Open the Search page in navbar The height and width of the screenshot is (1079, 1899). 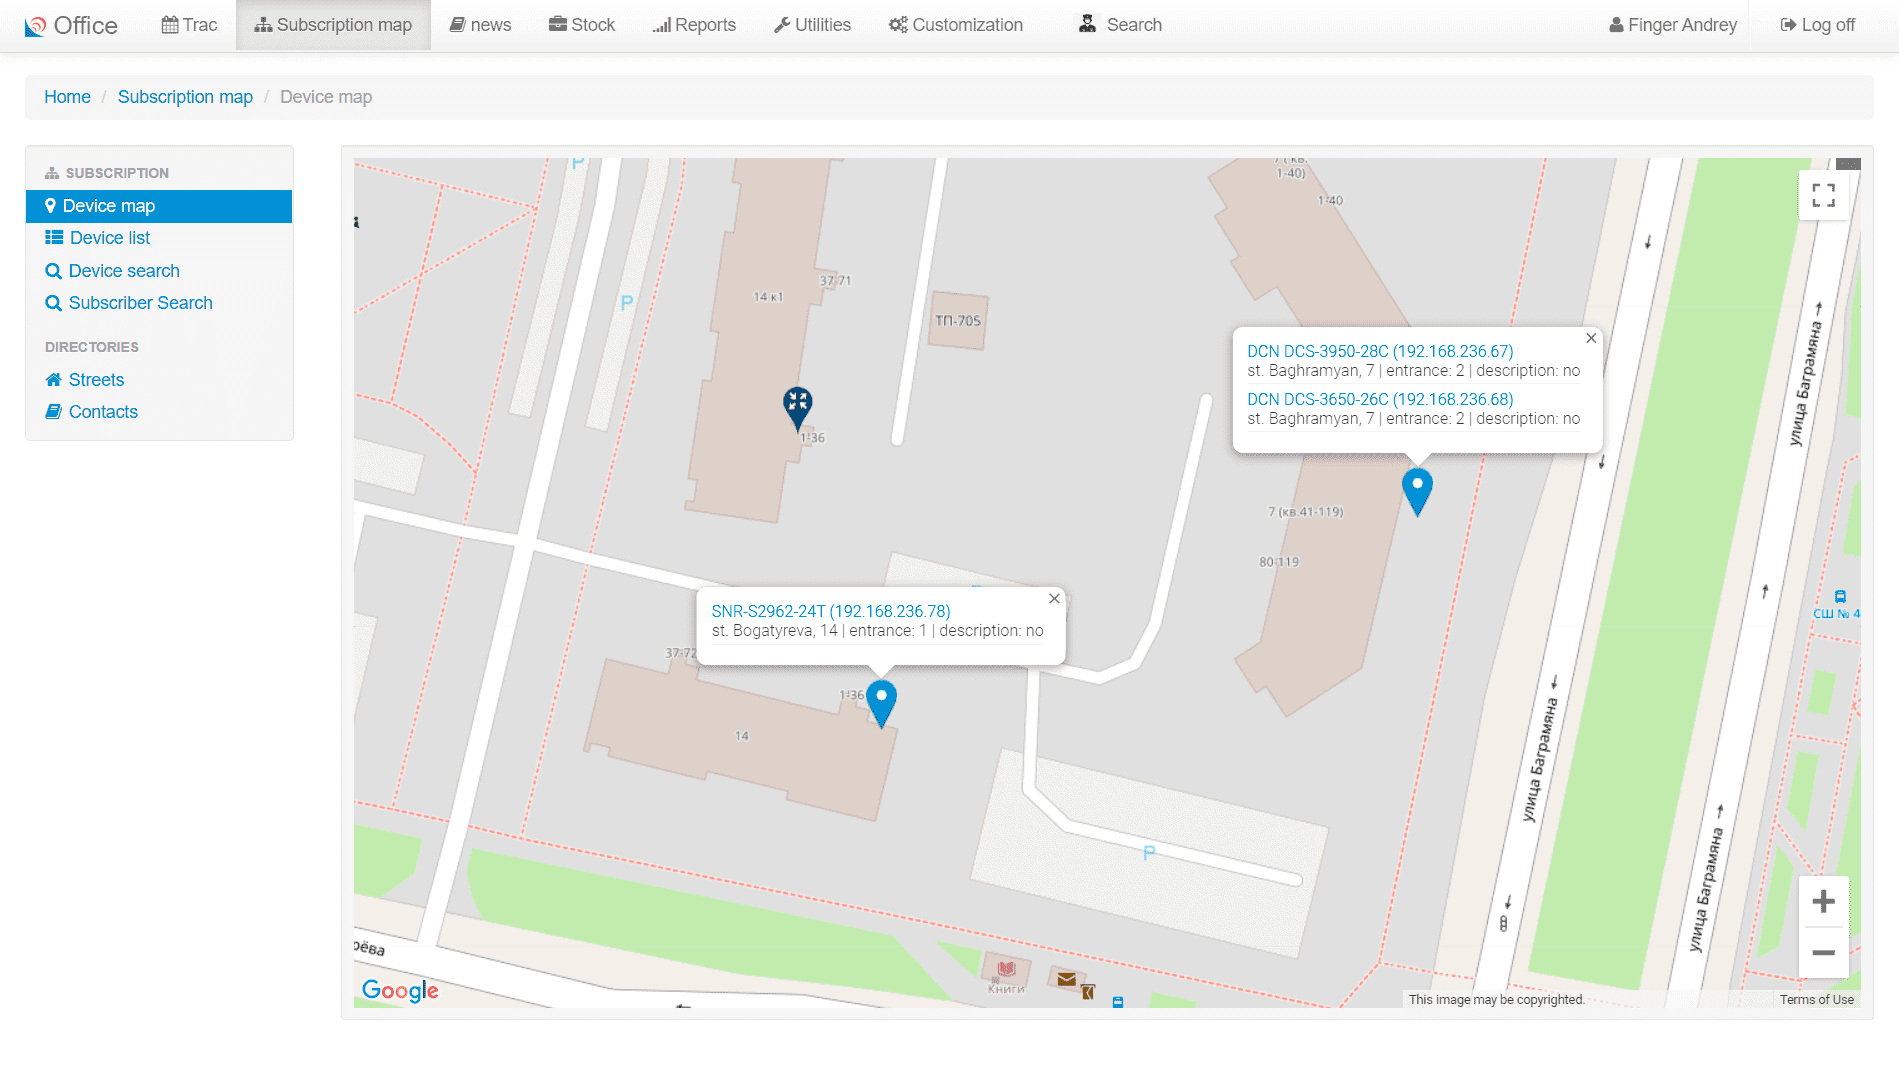point(1120,25)
